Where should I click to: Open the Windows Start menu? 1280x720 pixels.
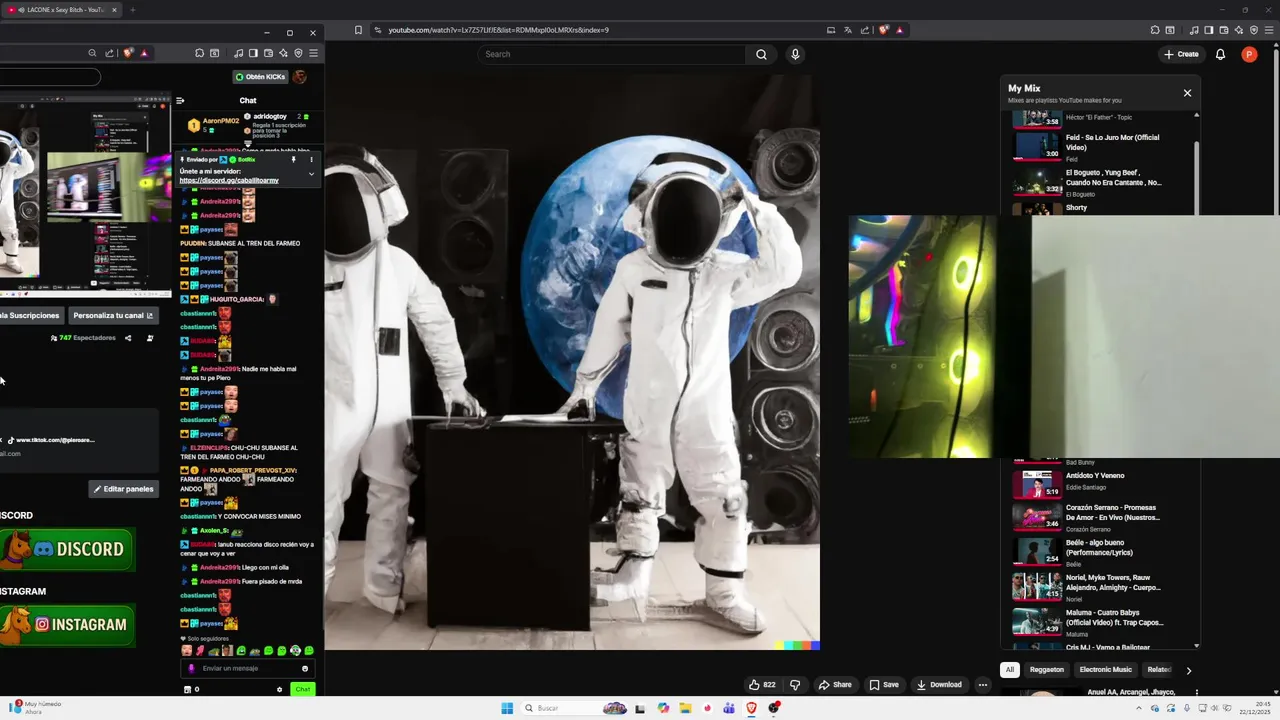(x=507, y=708)
